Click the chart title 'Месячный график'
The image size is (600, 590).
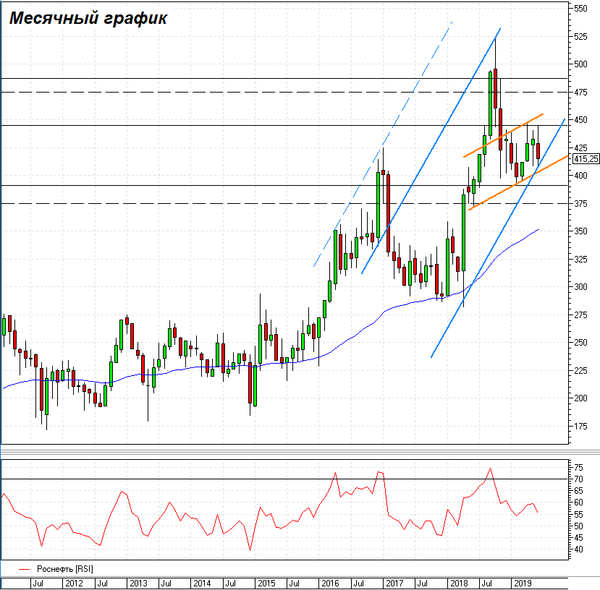click(88, 18)
